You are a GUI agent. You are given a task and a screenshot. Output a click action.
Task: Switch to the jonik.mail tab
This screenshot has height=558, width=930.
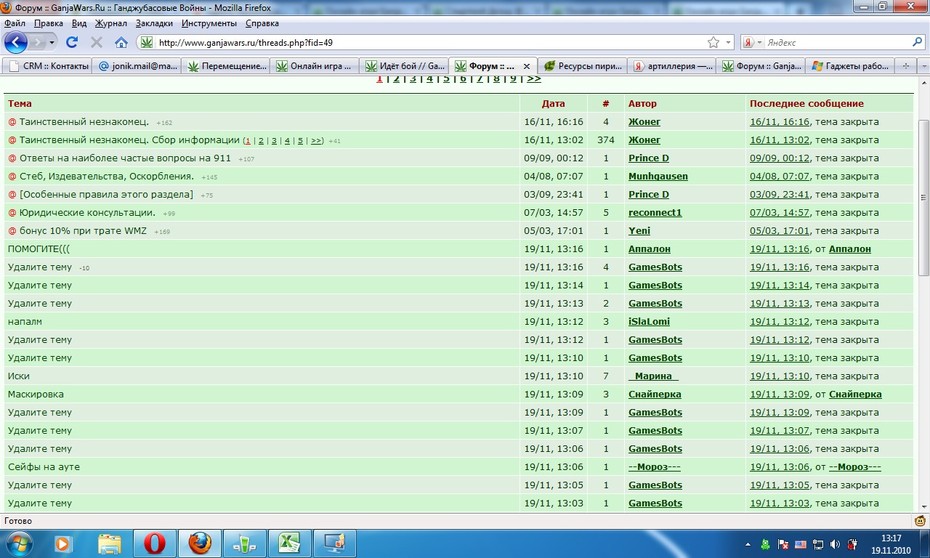pos(137,66)
